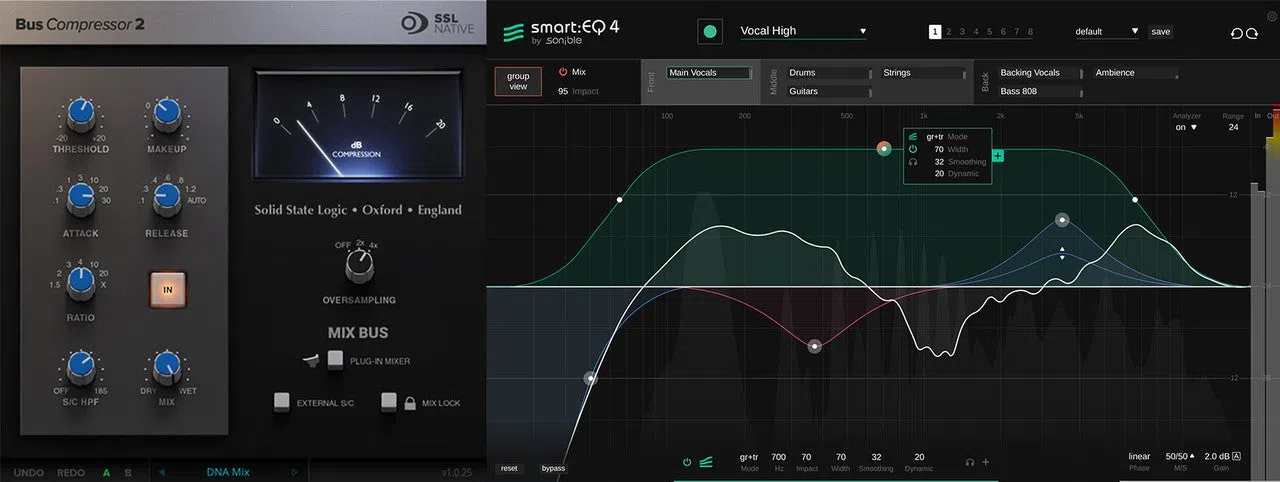This screenshot has height=482, width=1280.
Task: Enable the External S/C switch
Action: 282,401
